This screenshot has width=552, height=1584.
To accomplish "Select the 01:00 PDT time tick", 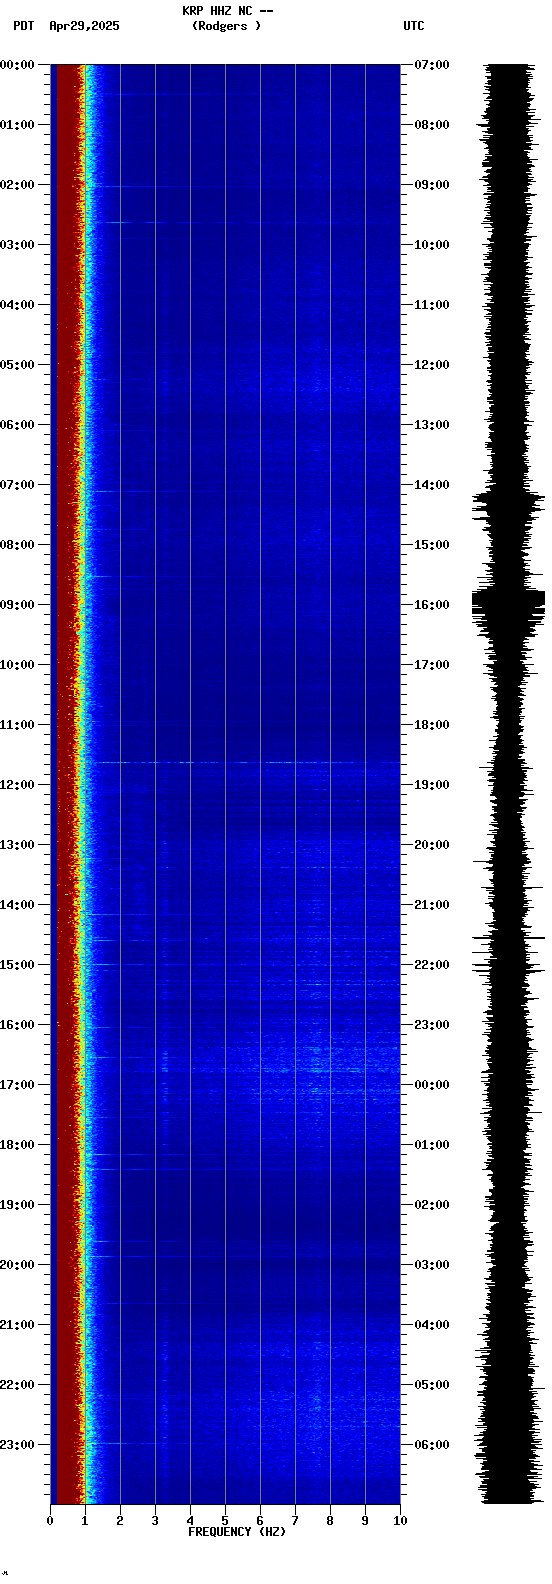I will [19, 125].
